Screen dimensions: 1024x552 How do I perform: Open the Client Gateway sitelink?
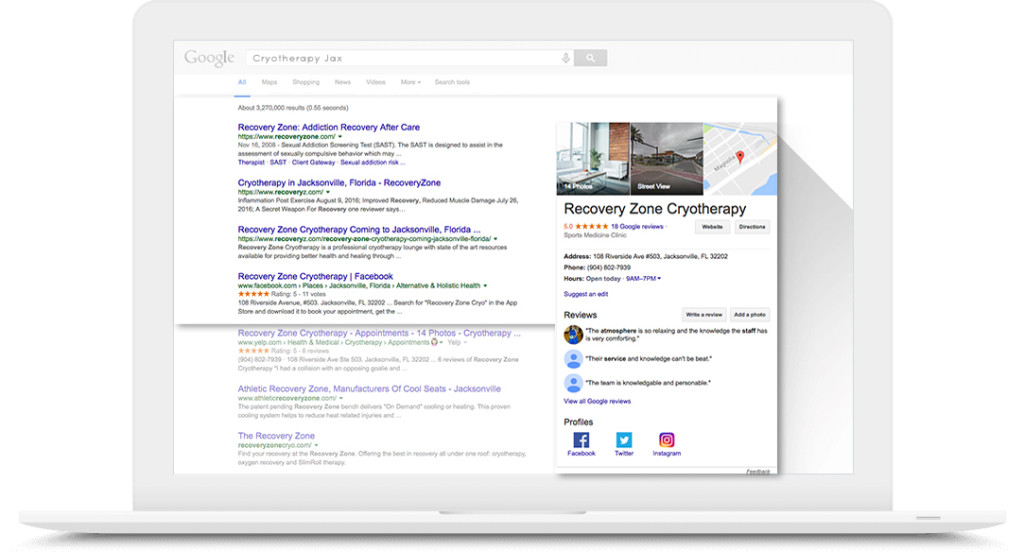(x=313, y=163)
